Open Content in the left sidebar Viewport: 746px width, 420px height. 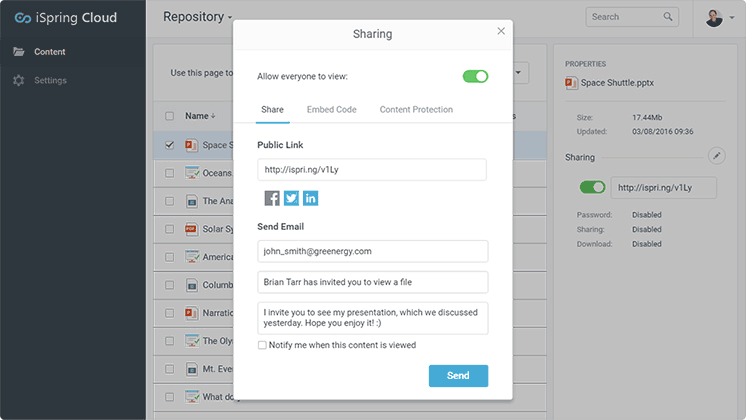point(50,52)
